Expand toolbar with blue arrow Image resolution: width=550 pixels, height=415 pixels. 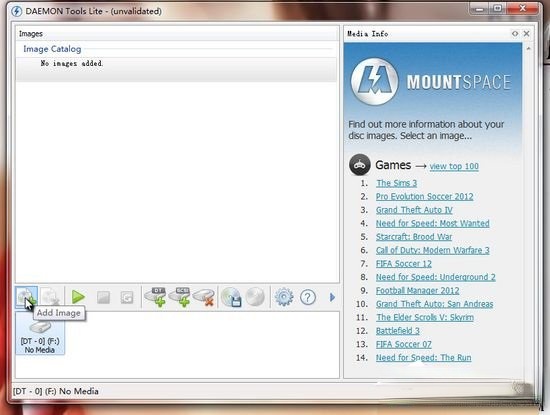(332, 297)
